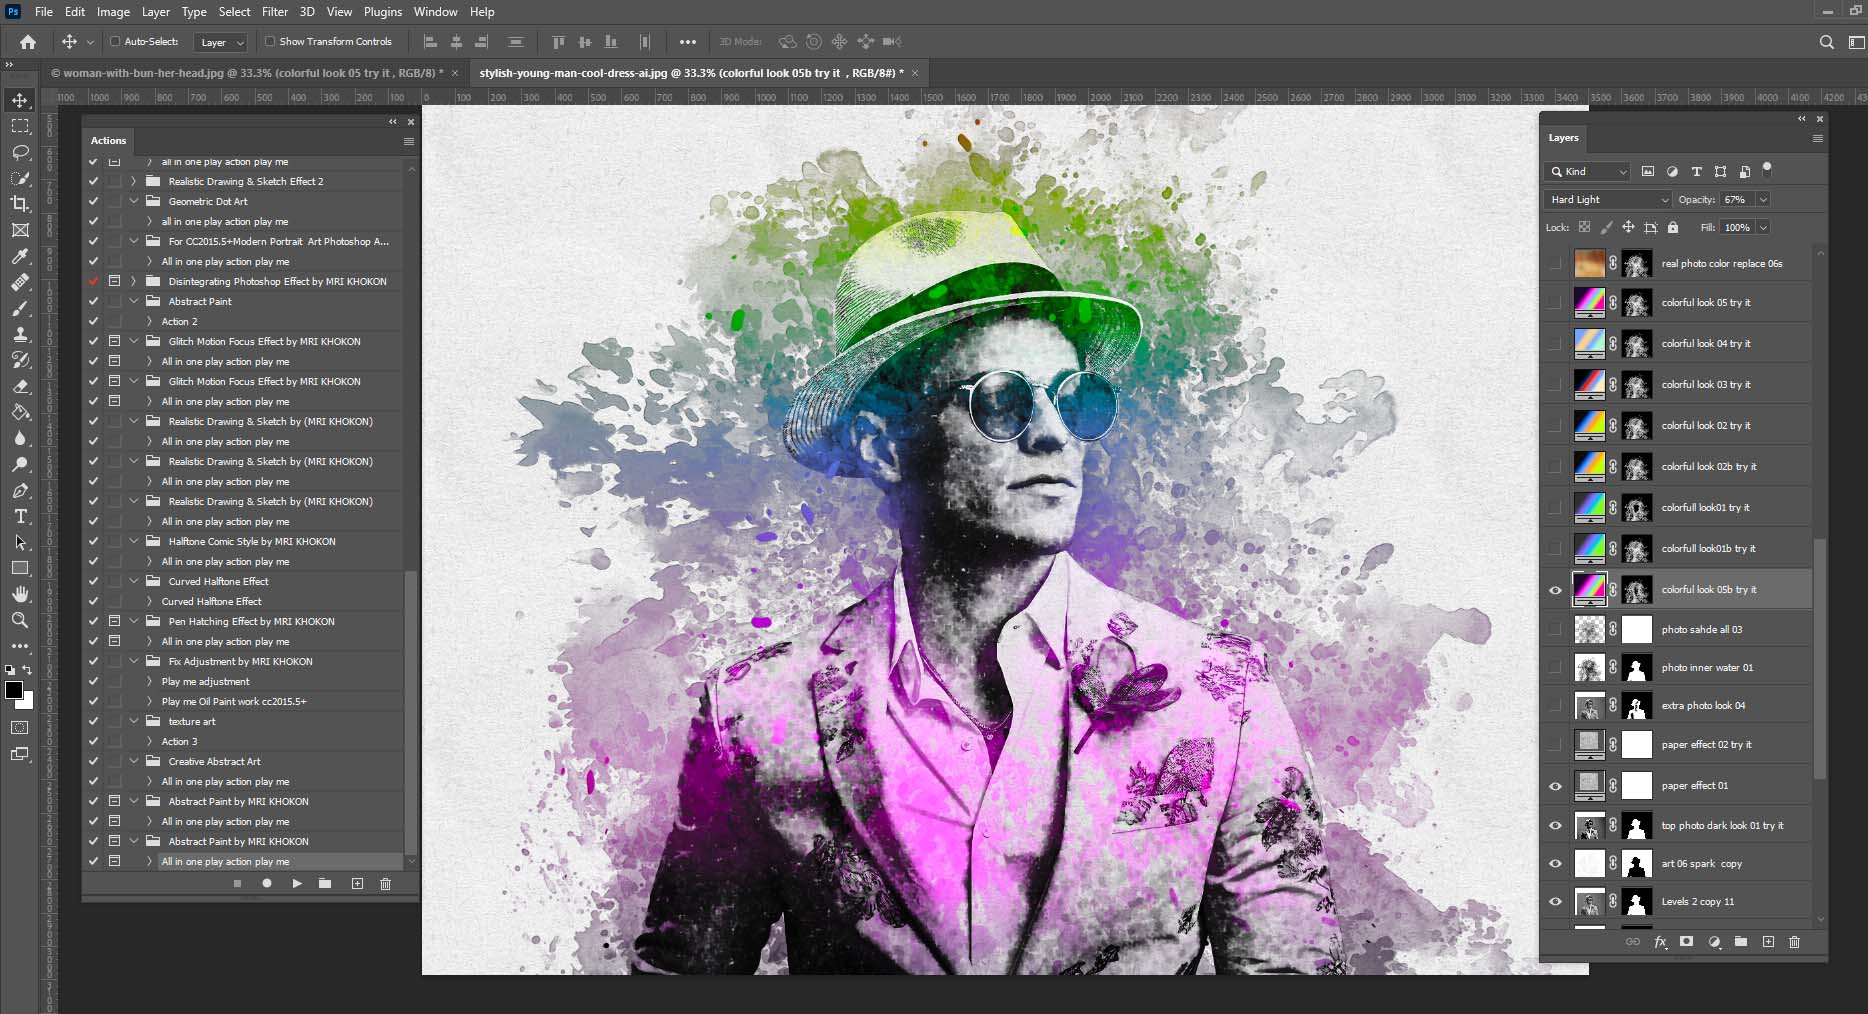The width and height of the screenshot is (1868, 1014).
Task: Show the real photo color replace layer
Action: pyautogui.click(x=1555, y=264)
